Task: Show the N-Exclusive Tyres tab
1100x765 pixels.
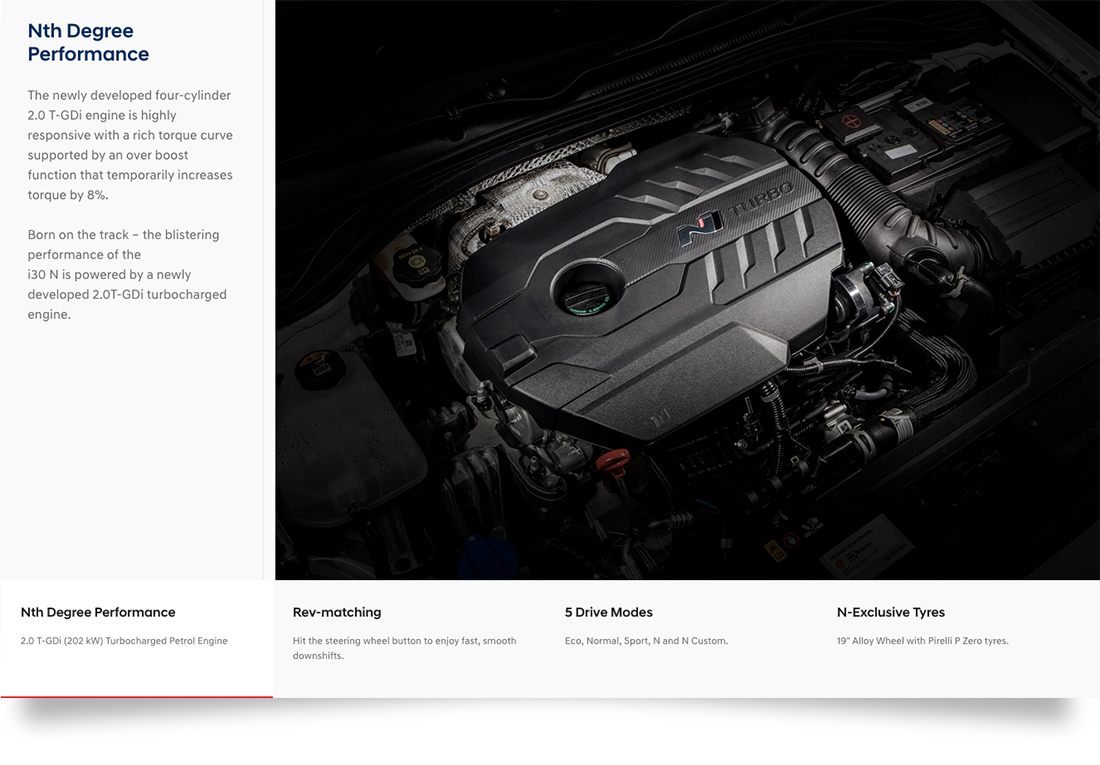Action: coord(890,612)
